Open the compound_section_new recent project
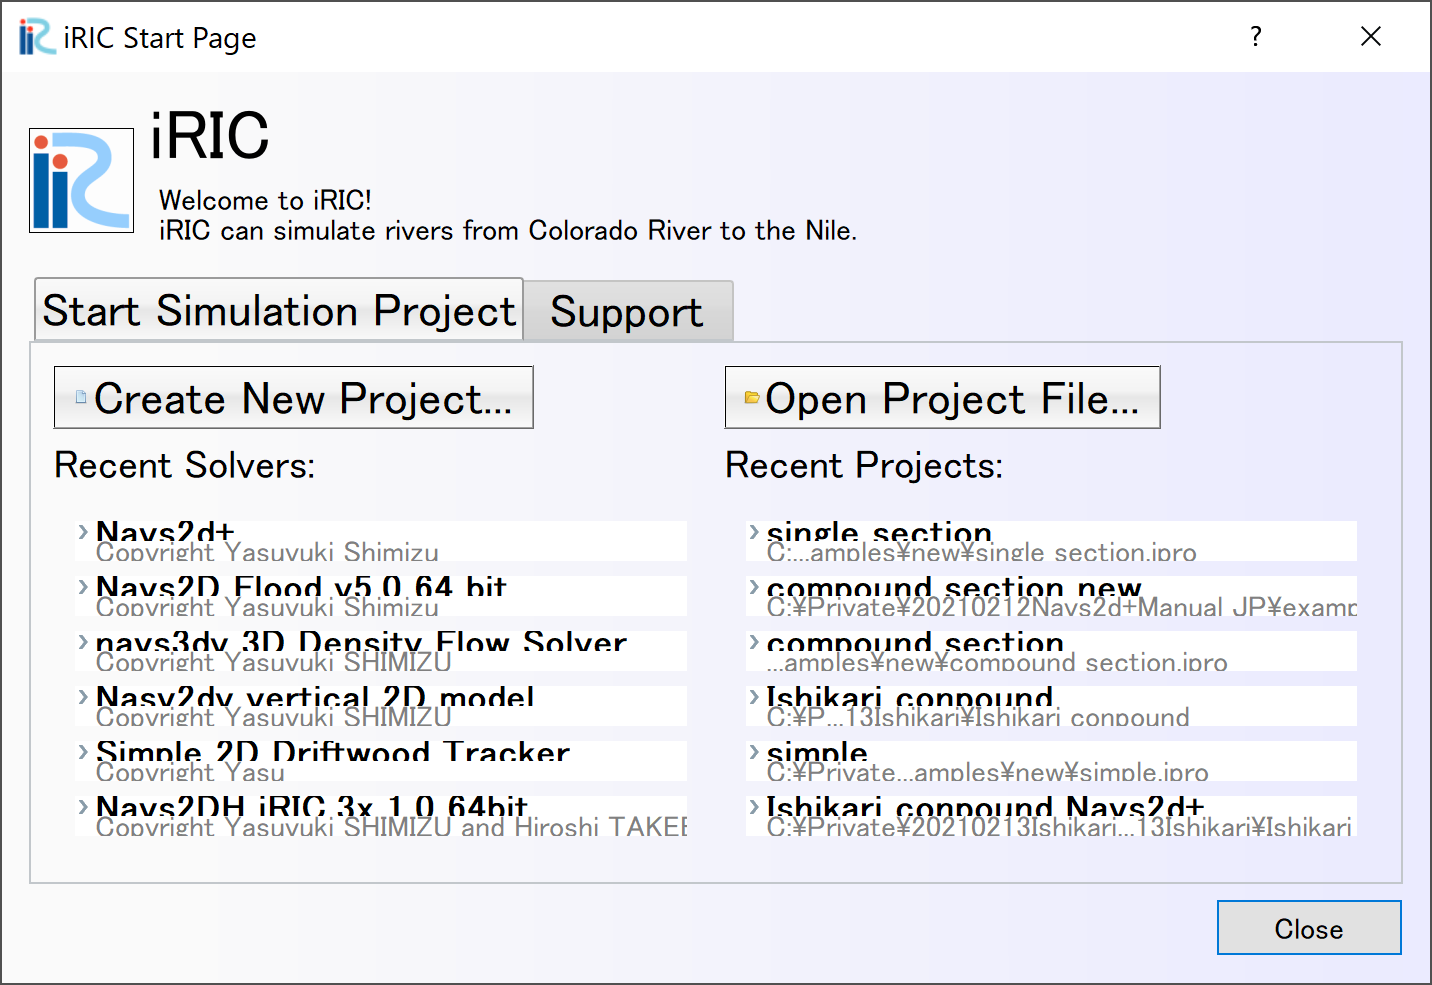This screenshot has width=1432, height=985. [1052, 596]
